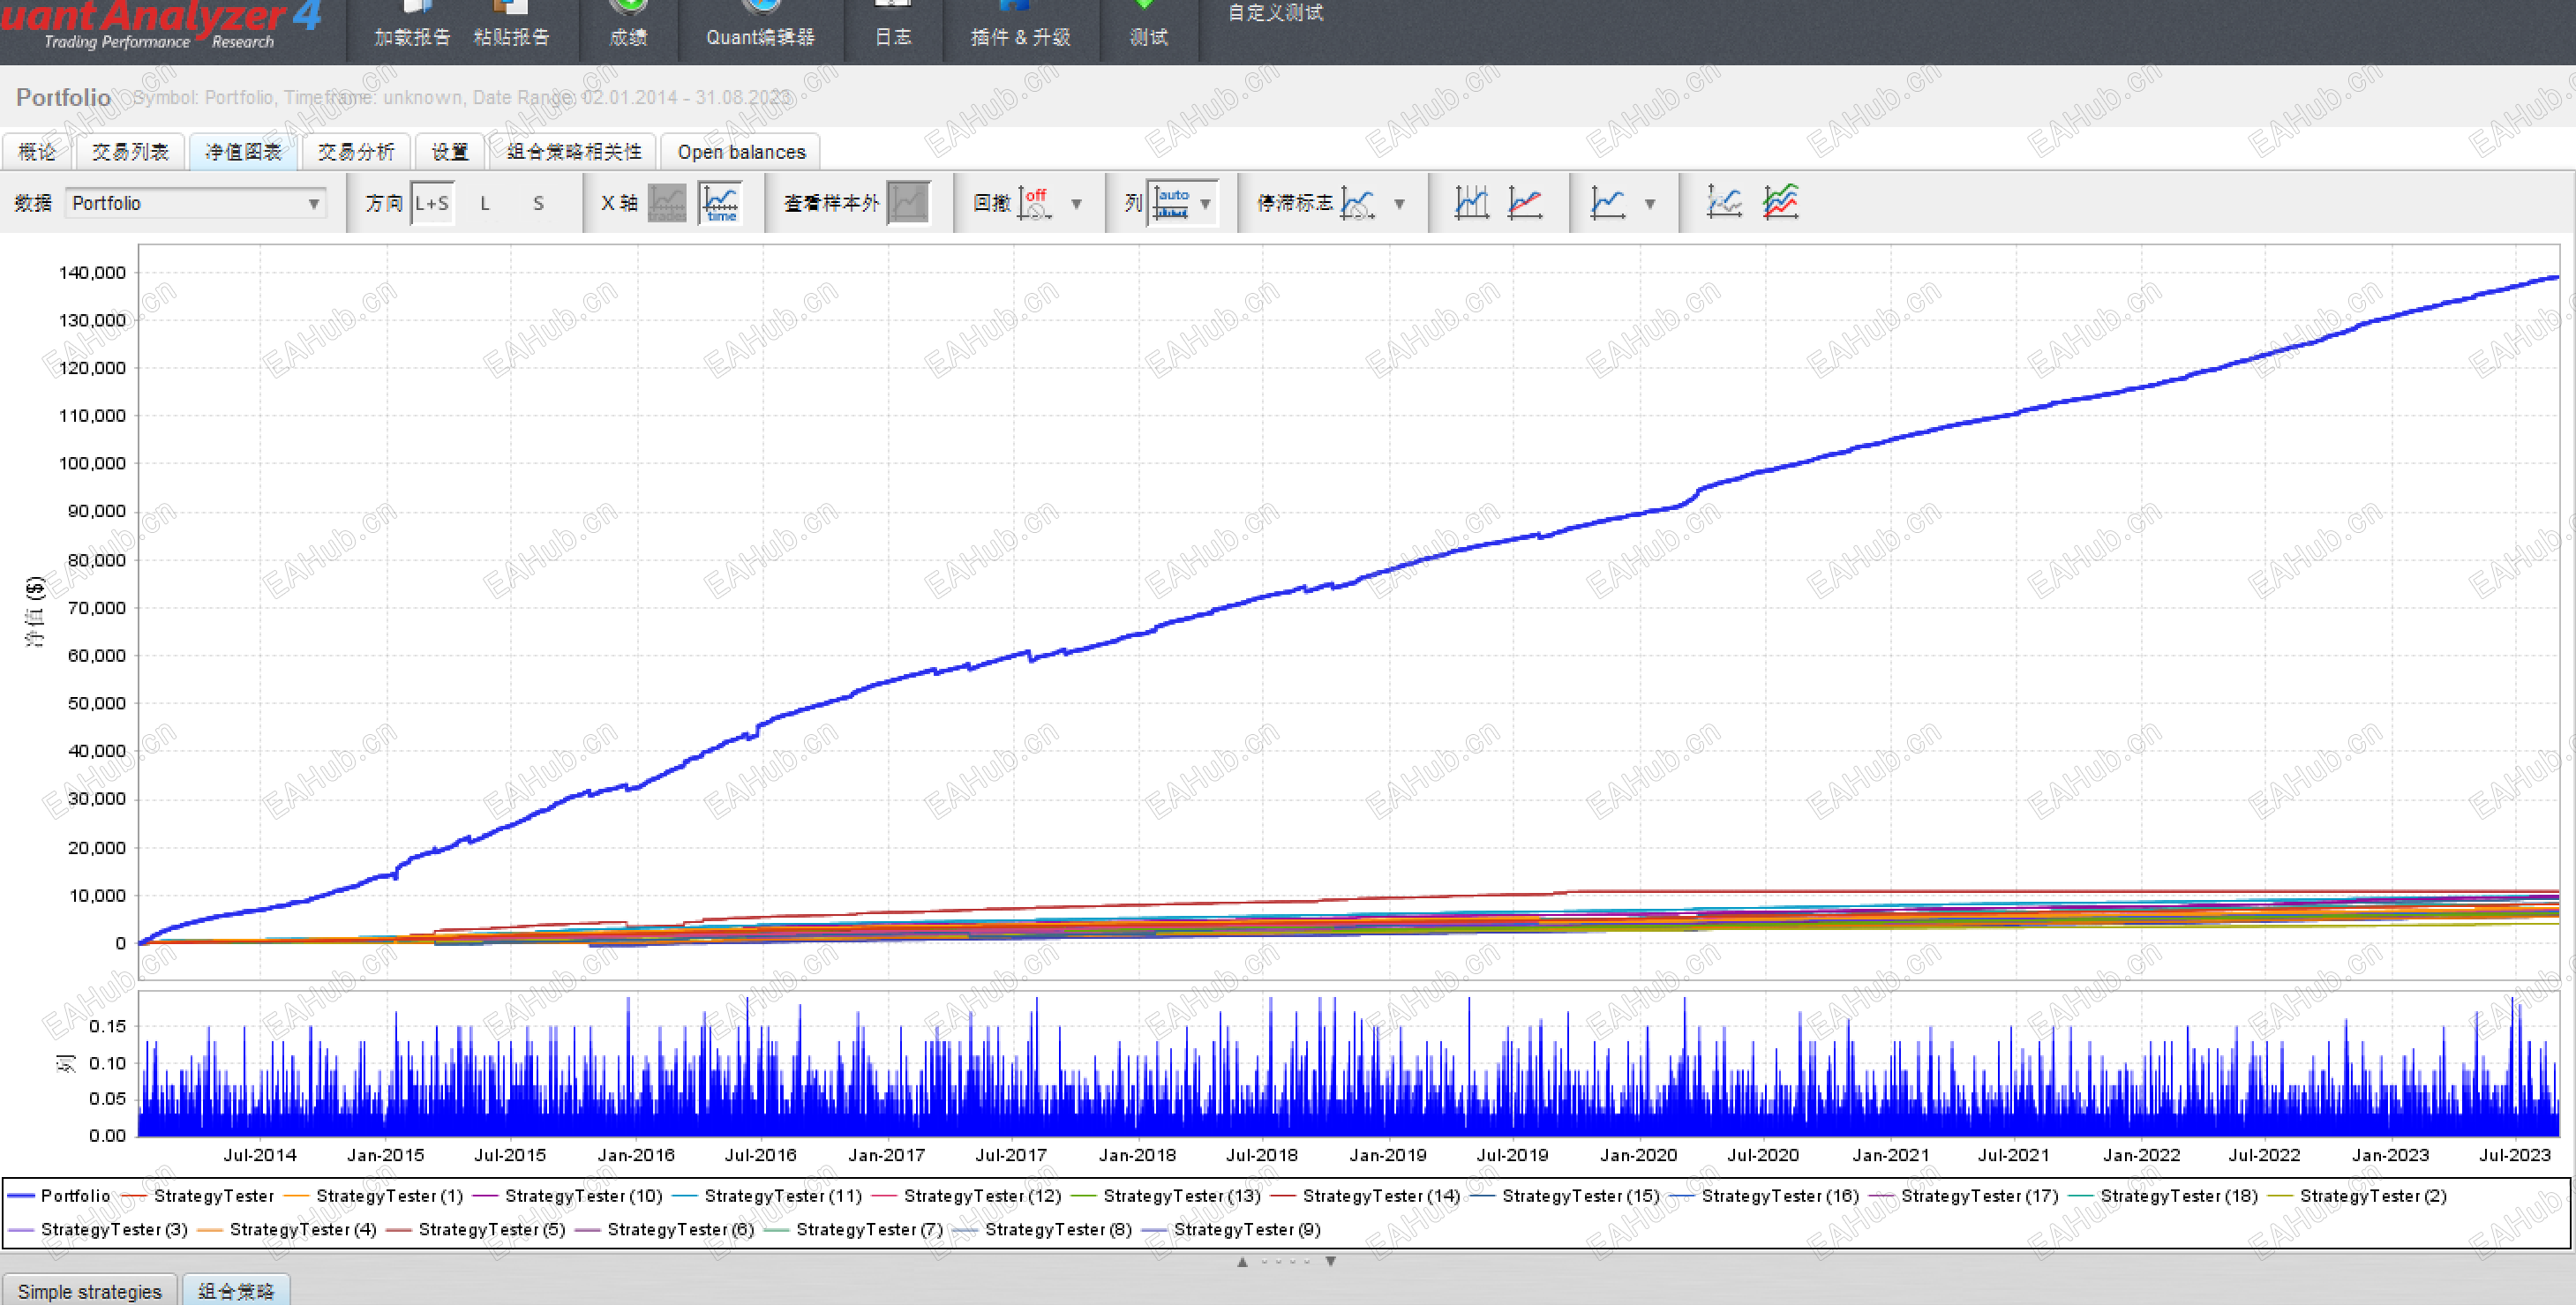Image resolution: width=2576 pixels, height=1305 pixels.
Task: Expand the 回撤 drawdown dropdown arrow
Action: pos(1077,204)
